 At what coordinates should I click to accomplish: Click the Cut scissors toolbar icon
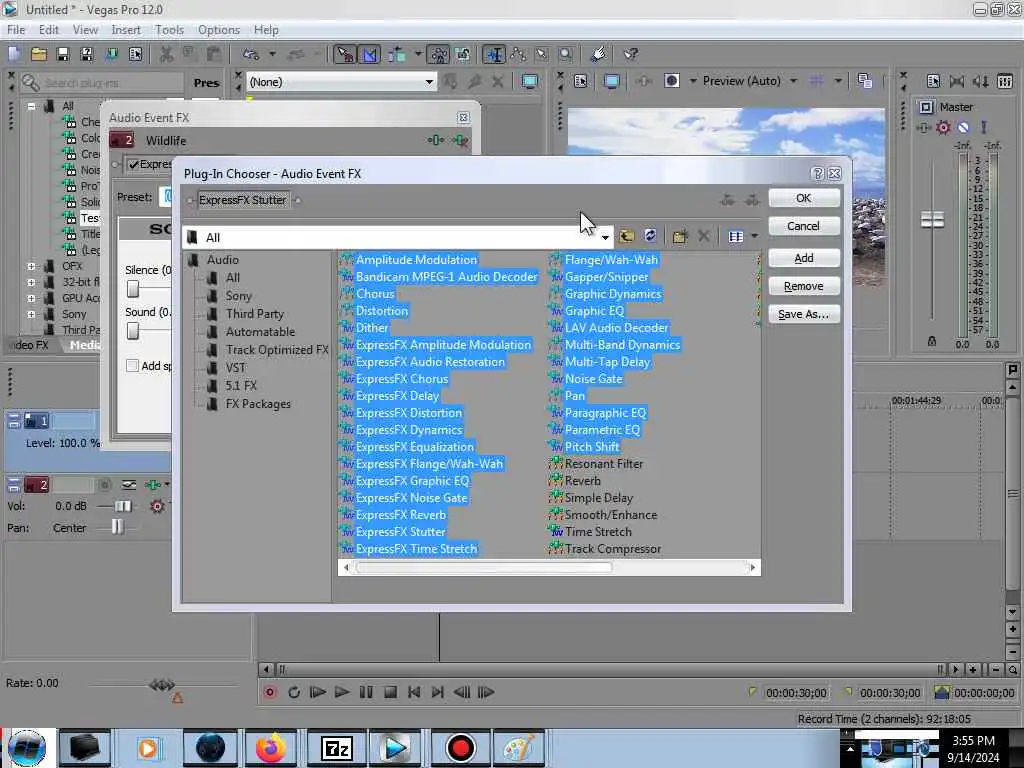click(x=167, y=54)
